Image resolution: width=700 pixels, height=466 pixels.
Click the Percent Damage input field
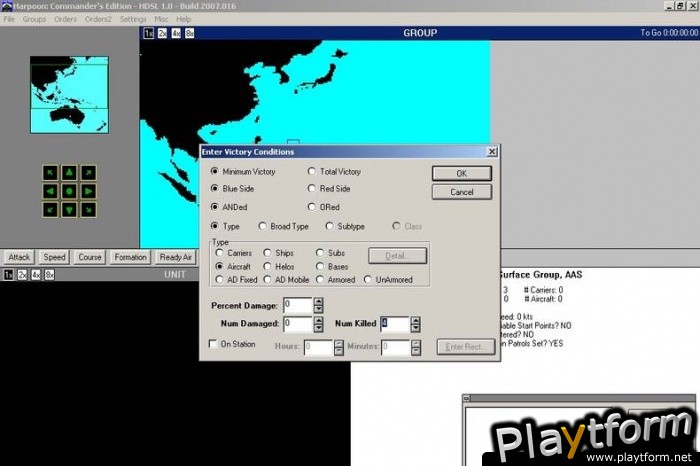[298, 305]
